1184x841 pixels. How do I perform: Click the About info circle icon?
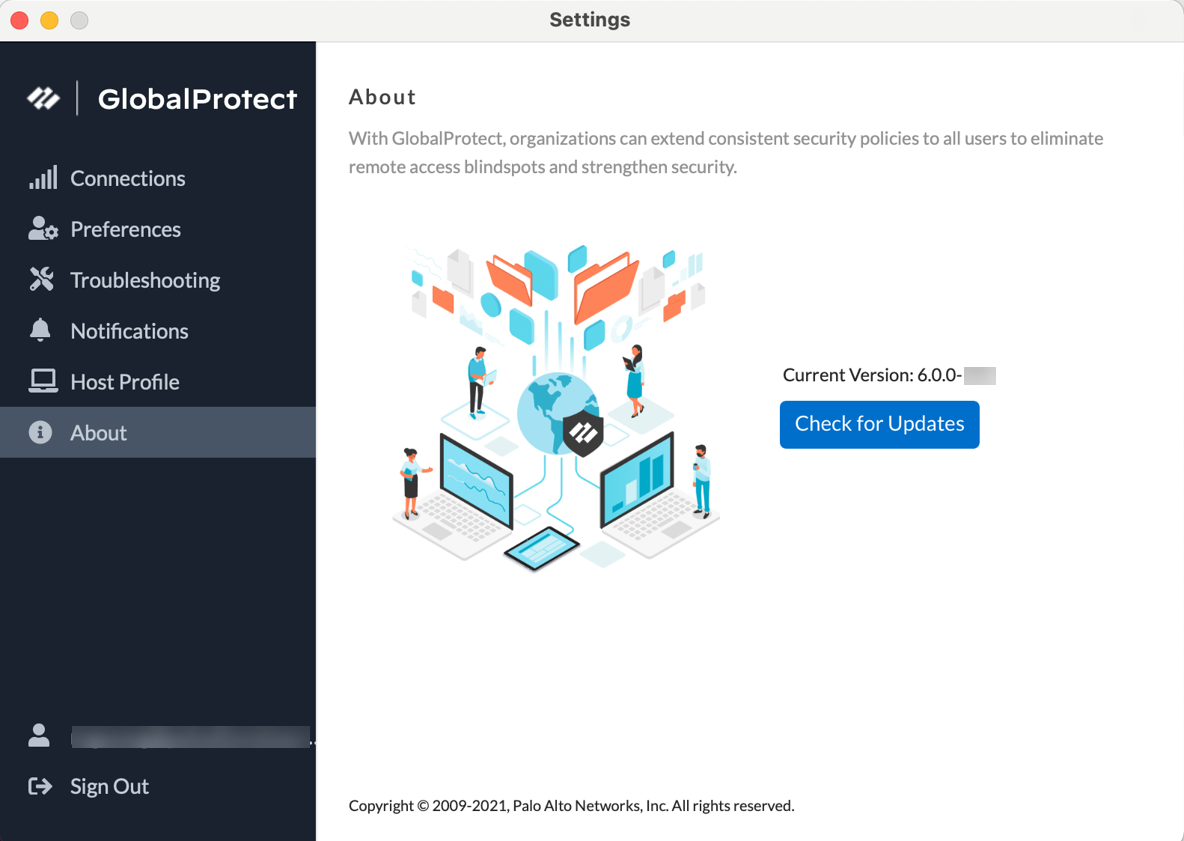pyautogui.click(x=40, y=432)
